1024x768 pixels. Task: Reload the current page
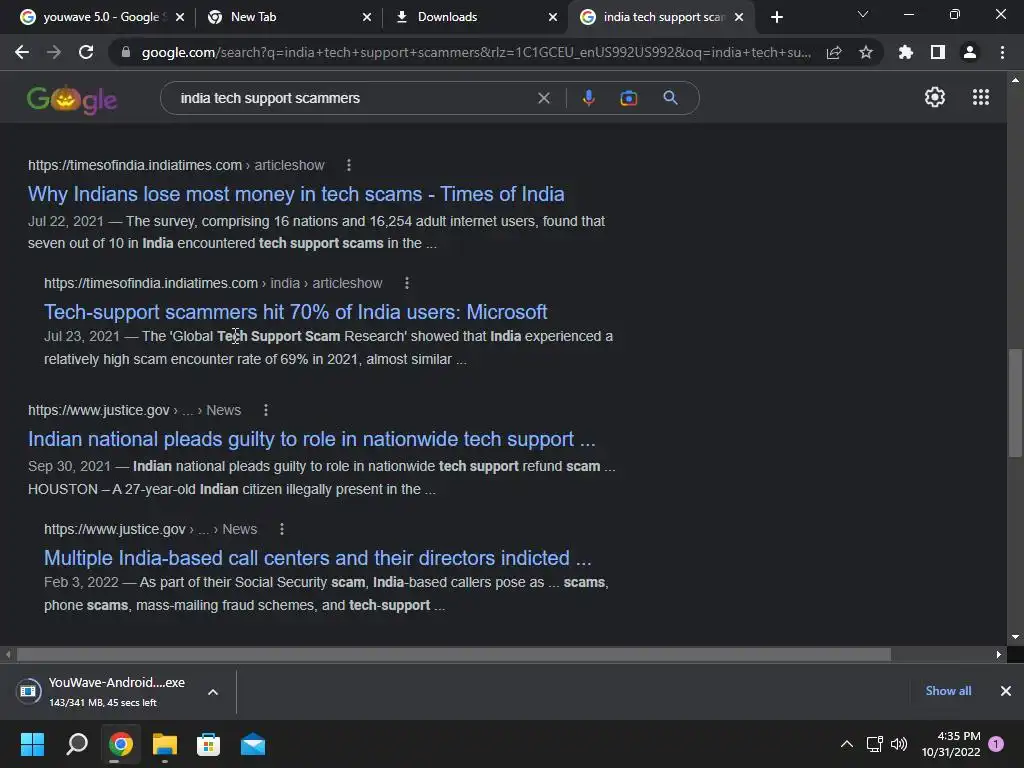86,52
